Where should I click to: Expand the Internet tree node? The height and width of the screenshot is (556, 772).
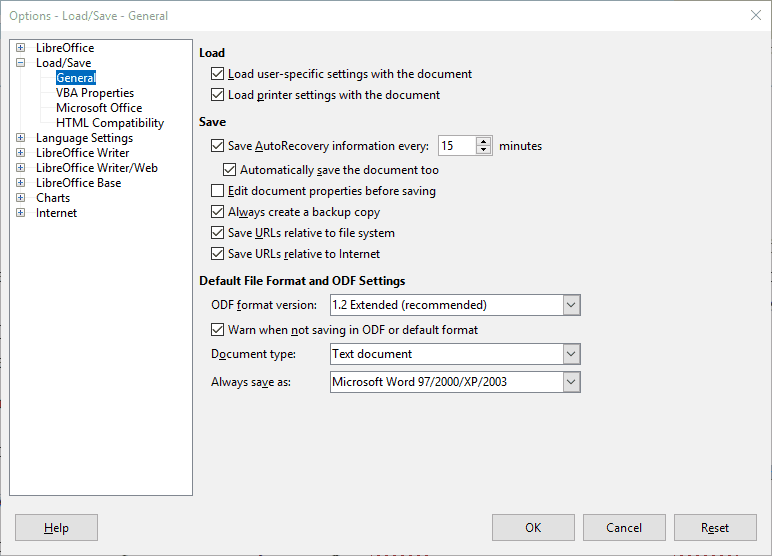20,213
